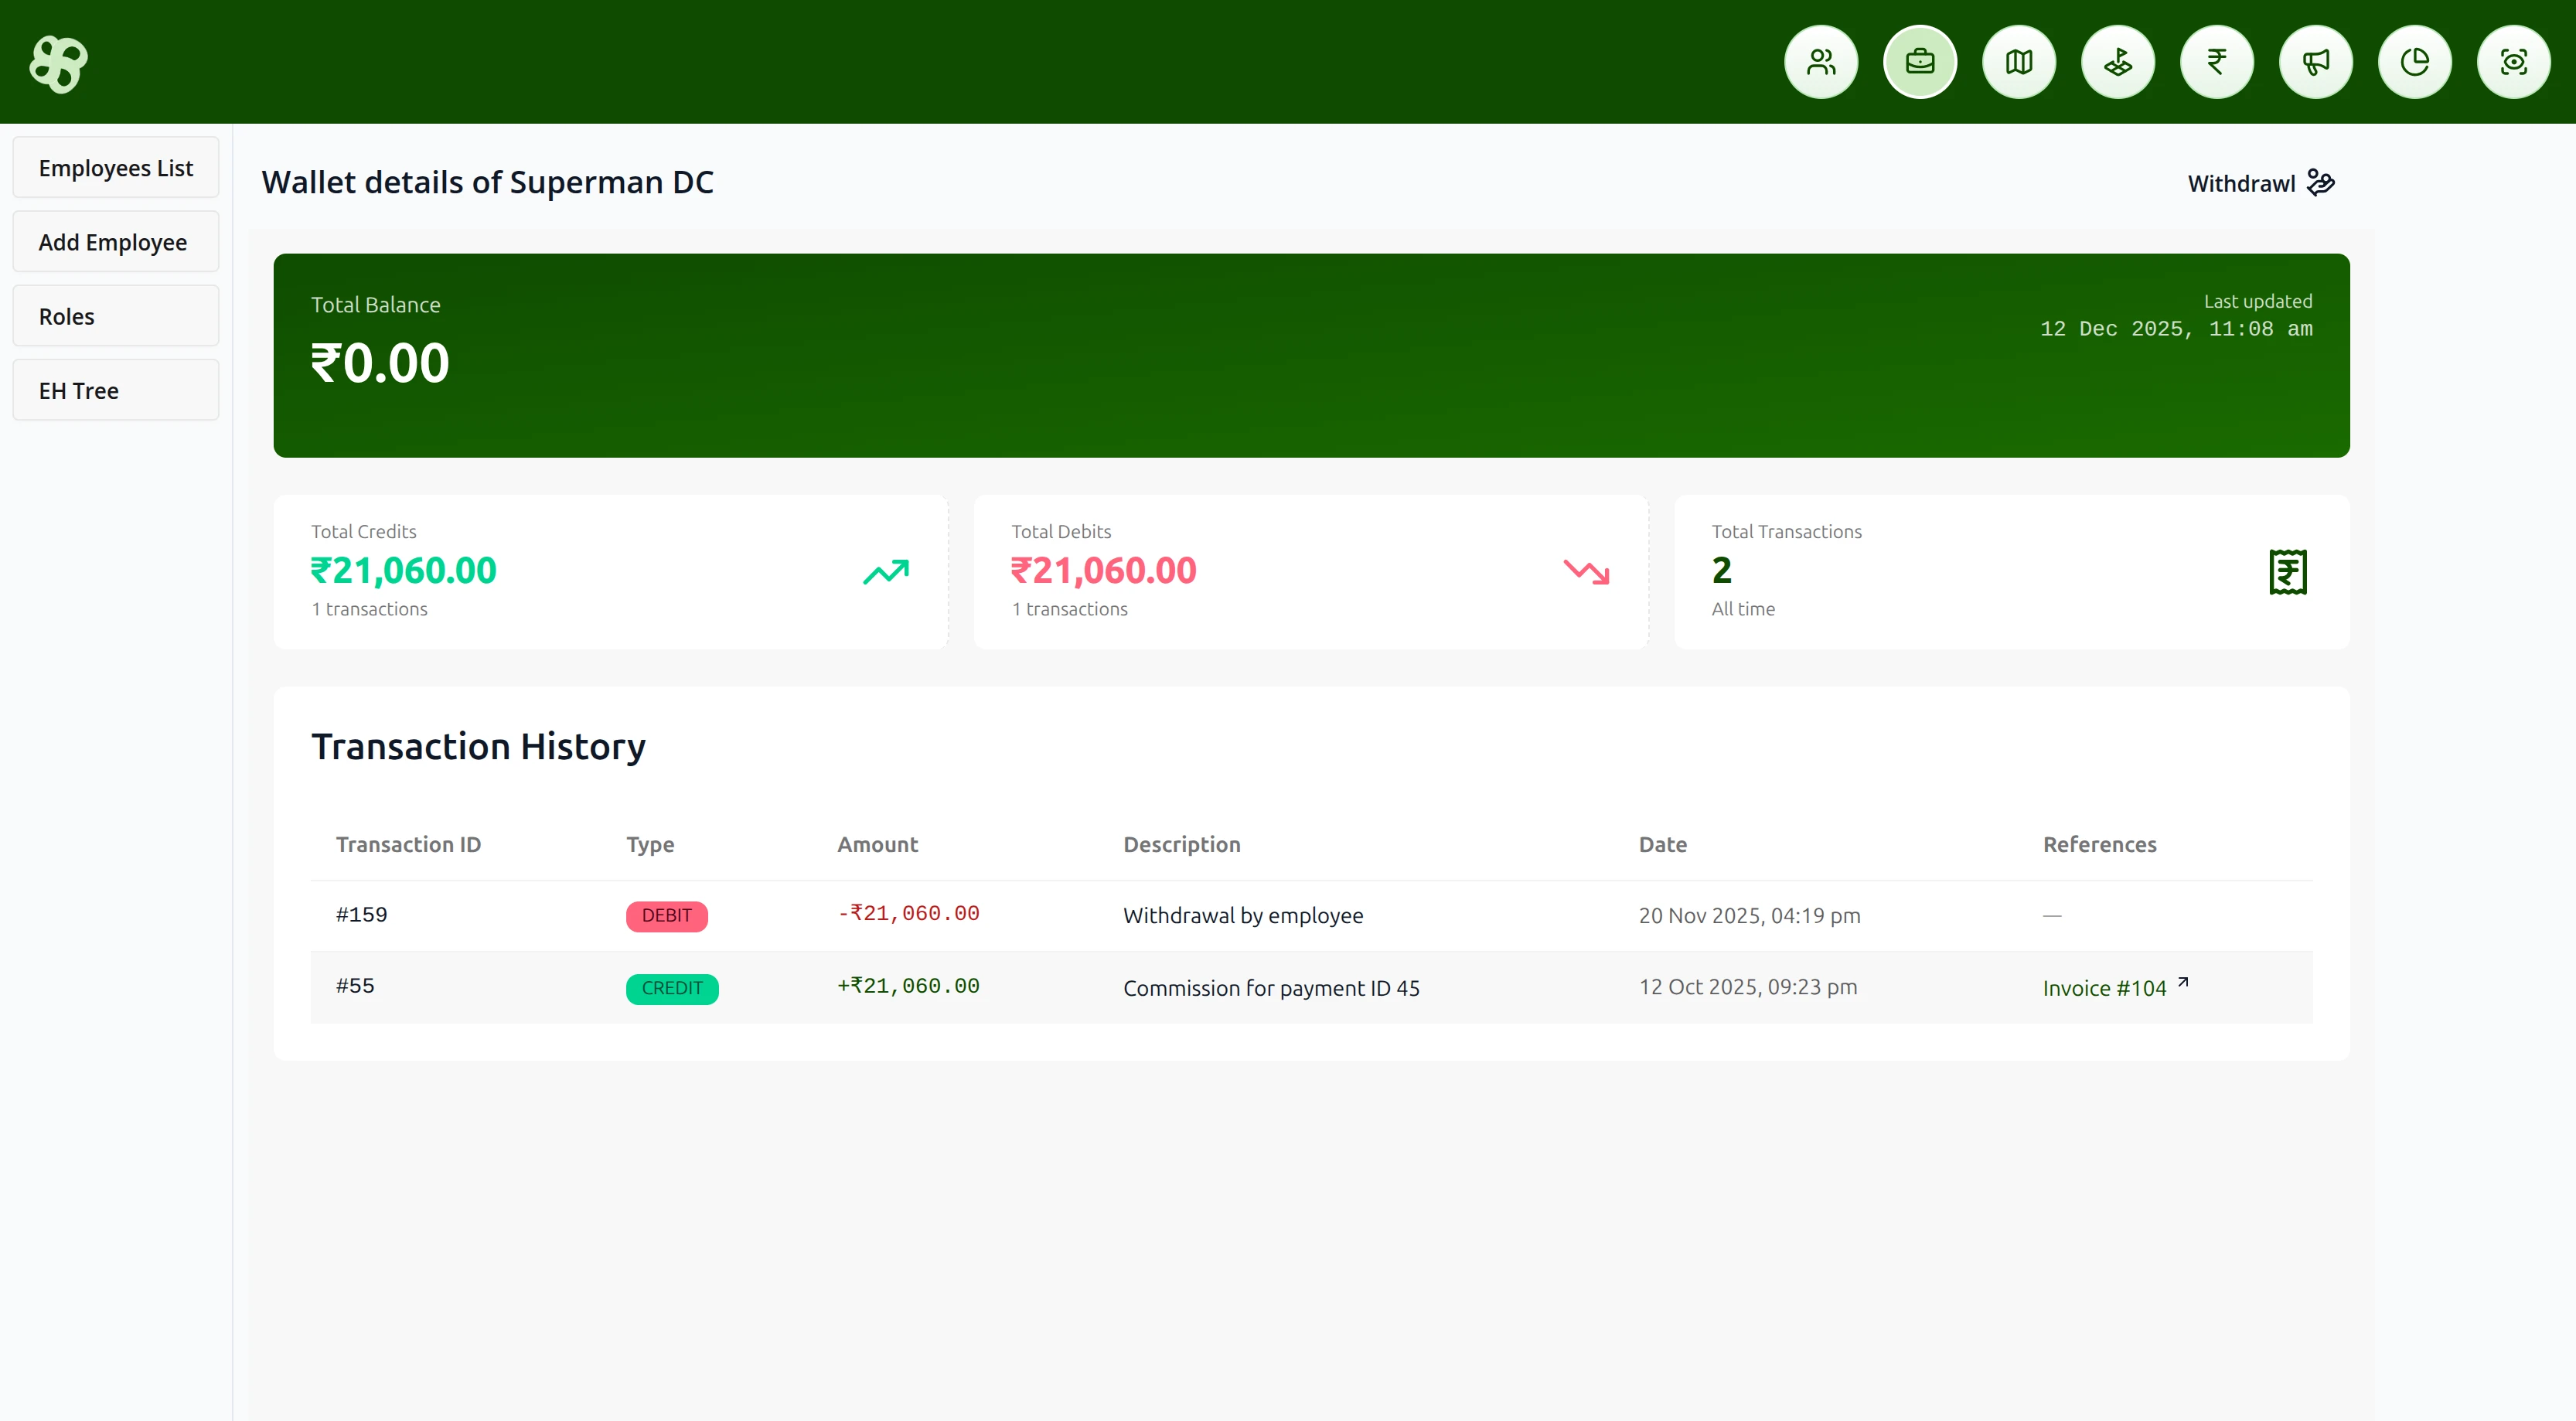
Task: Open the folded map icon
Action: (x=2019, y=62)
